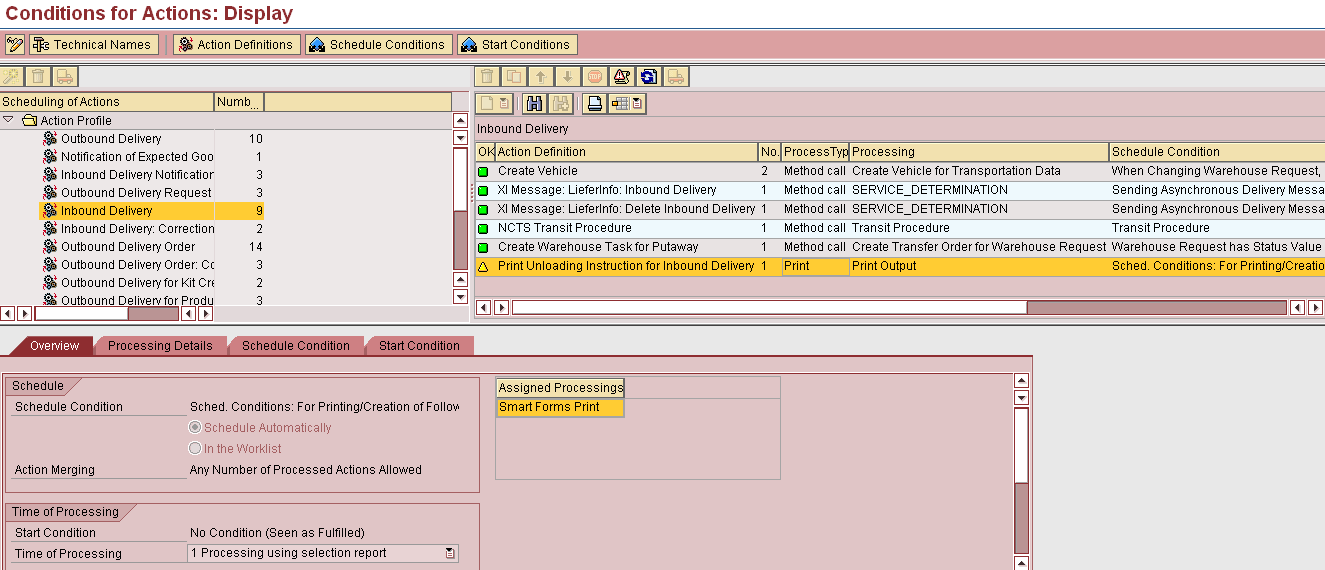The height and width of the screenshot is (570, 1325).
Task: Click the Print icon in grid toolbar
Action: click(x=595, y=103)
